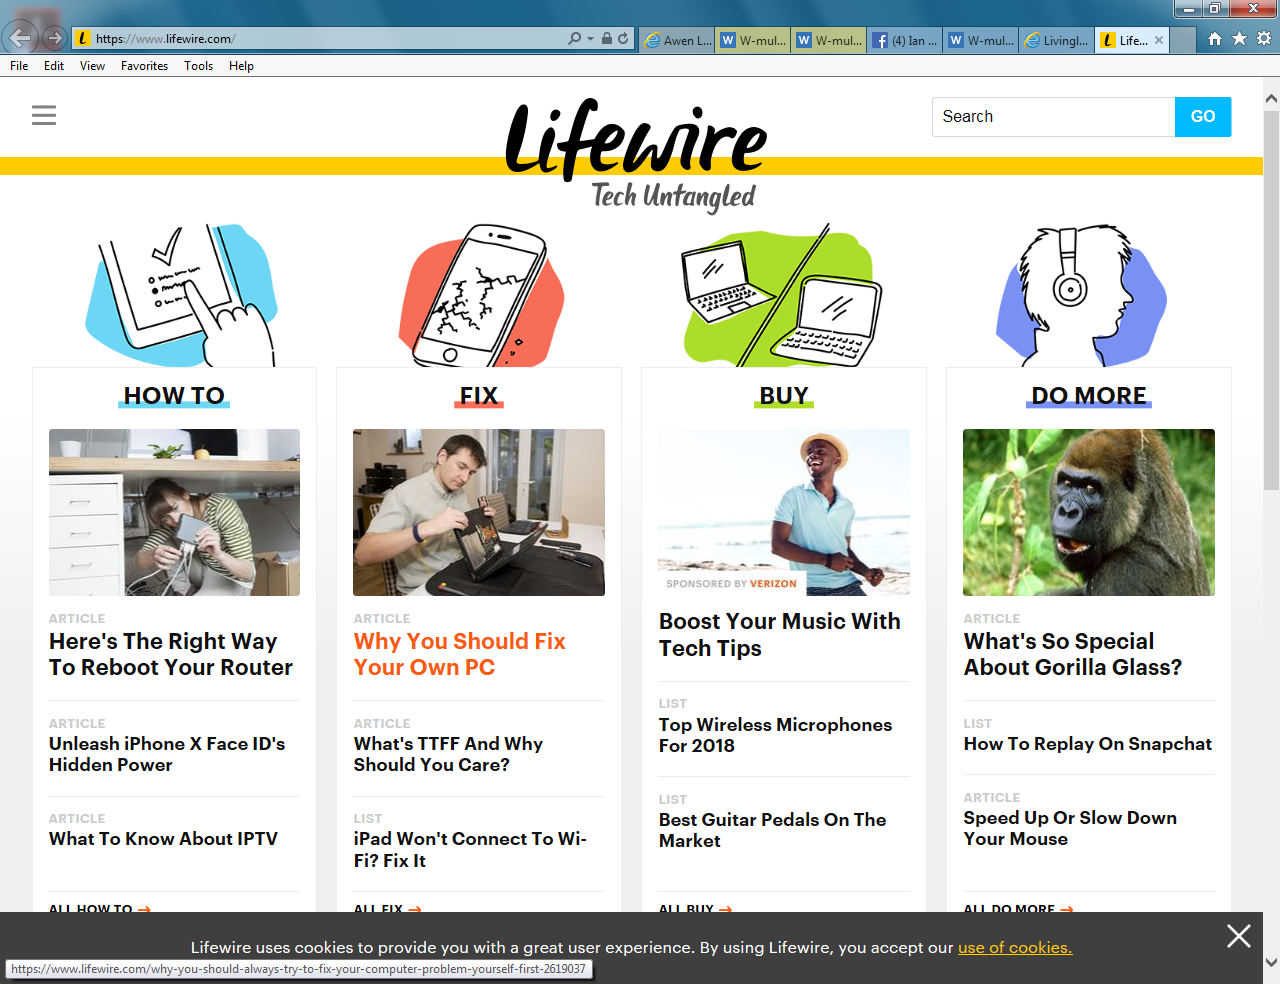Image resolution: width=1280 pixels, height=984 pixels.
Task: Click the scrollbar up arrow
Action: pos(1271,98)
